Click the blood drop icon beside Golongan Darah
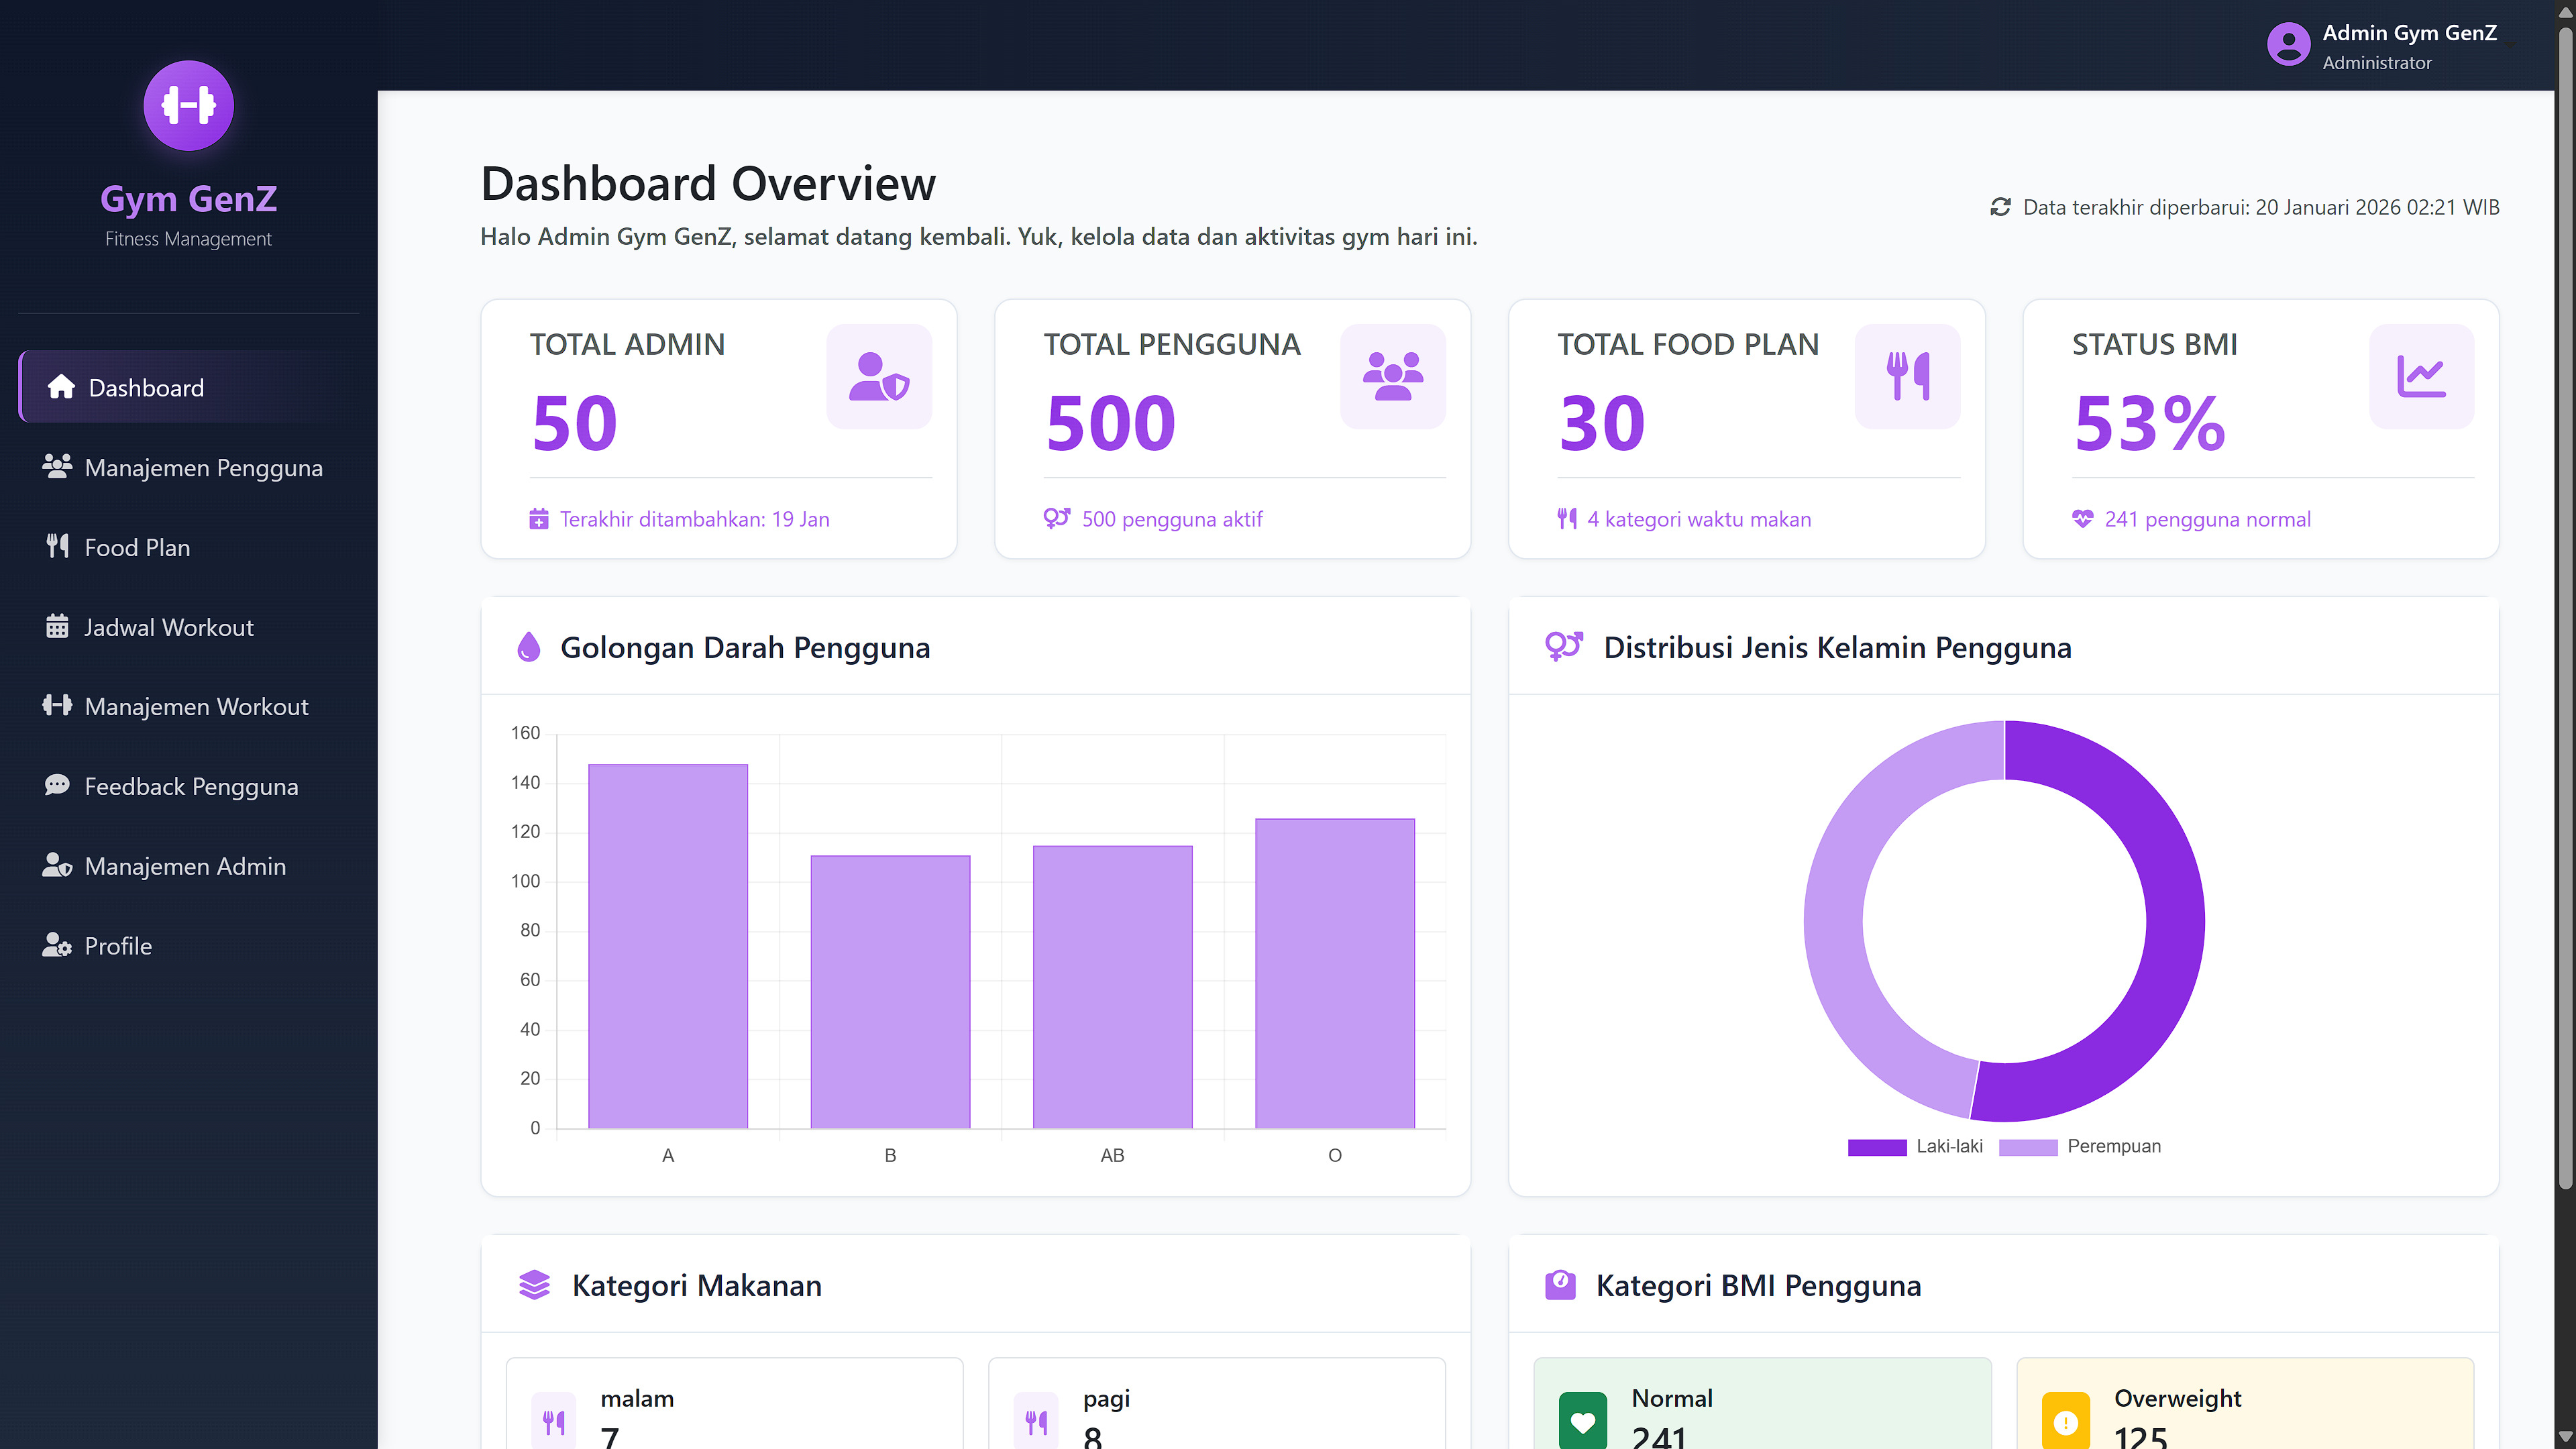This screenshot has width=2576, height=1449. 528,647
